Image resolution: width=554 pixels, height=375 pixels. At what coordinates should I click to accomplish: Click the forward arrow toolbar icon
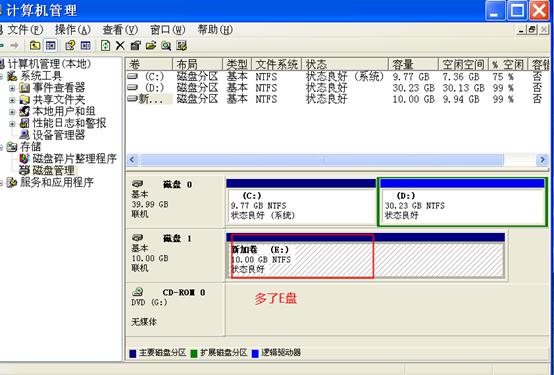click(14, 45)
